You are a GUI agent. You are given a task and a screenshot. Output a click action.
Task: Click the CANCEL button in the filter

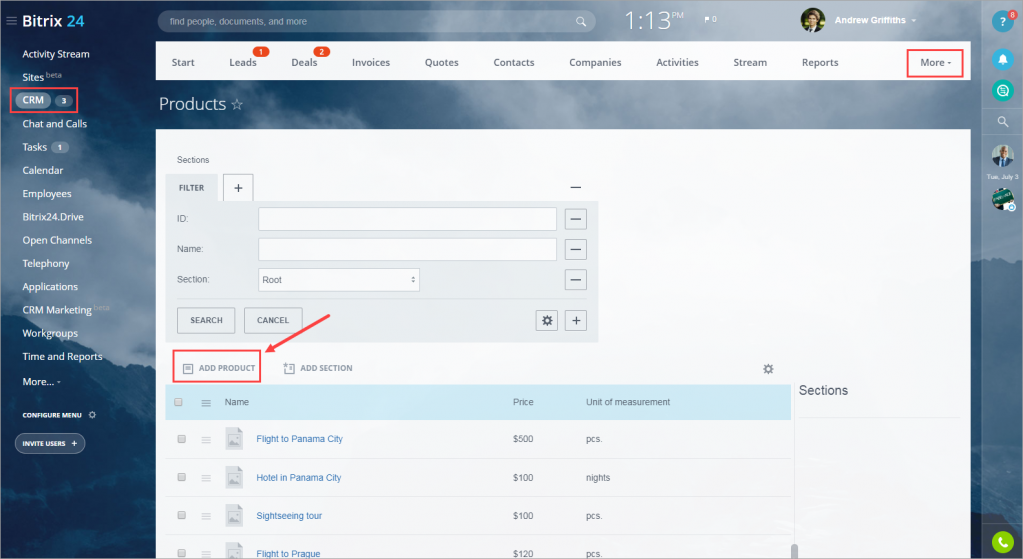(x=273, y=320)
